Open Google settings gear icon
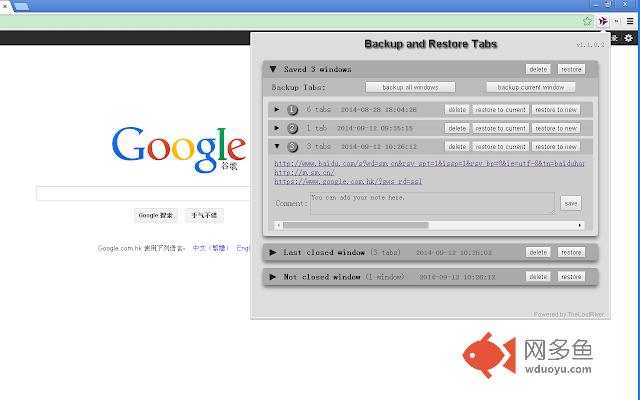 tap(629, 38)
